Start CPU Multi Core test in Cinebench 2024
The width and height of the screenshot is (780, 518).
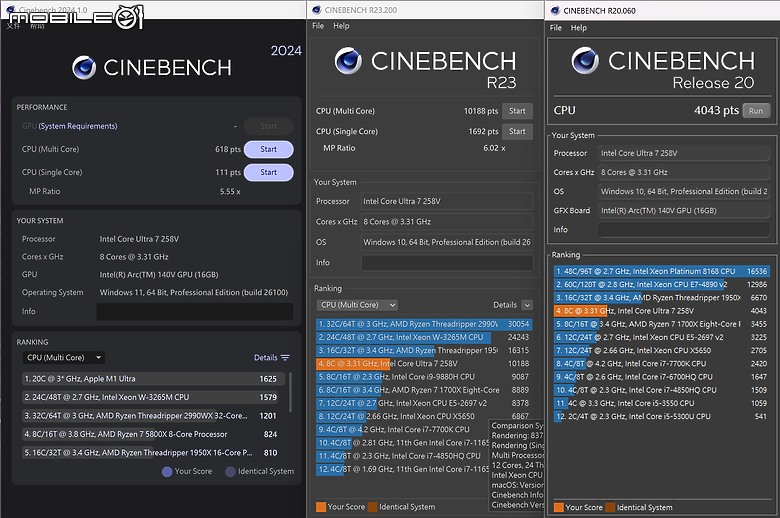pos(269,149)
